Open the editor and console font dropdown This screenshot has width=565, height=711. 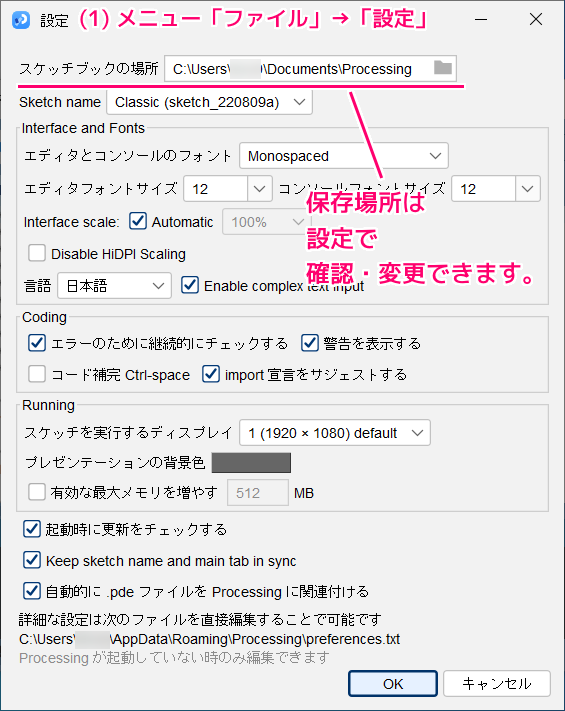344,156
